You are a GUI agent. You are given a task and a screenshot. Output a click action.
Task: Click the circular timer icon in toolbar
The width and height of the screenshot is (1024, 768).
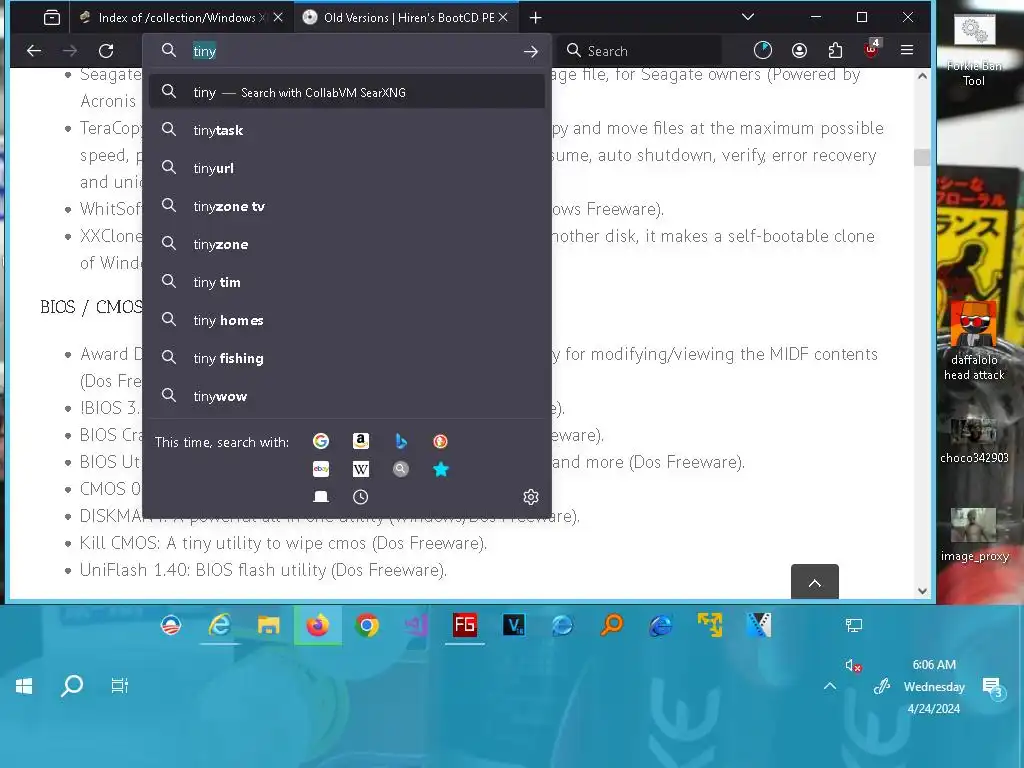click(762, 50)
